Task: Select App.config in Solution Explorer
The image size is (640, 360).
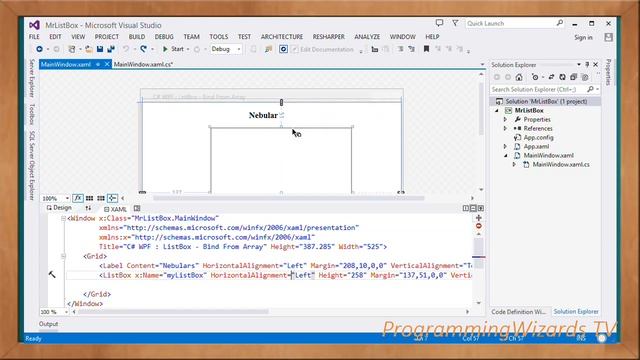Action: (538, 138)
